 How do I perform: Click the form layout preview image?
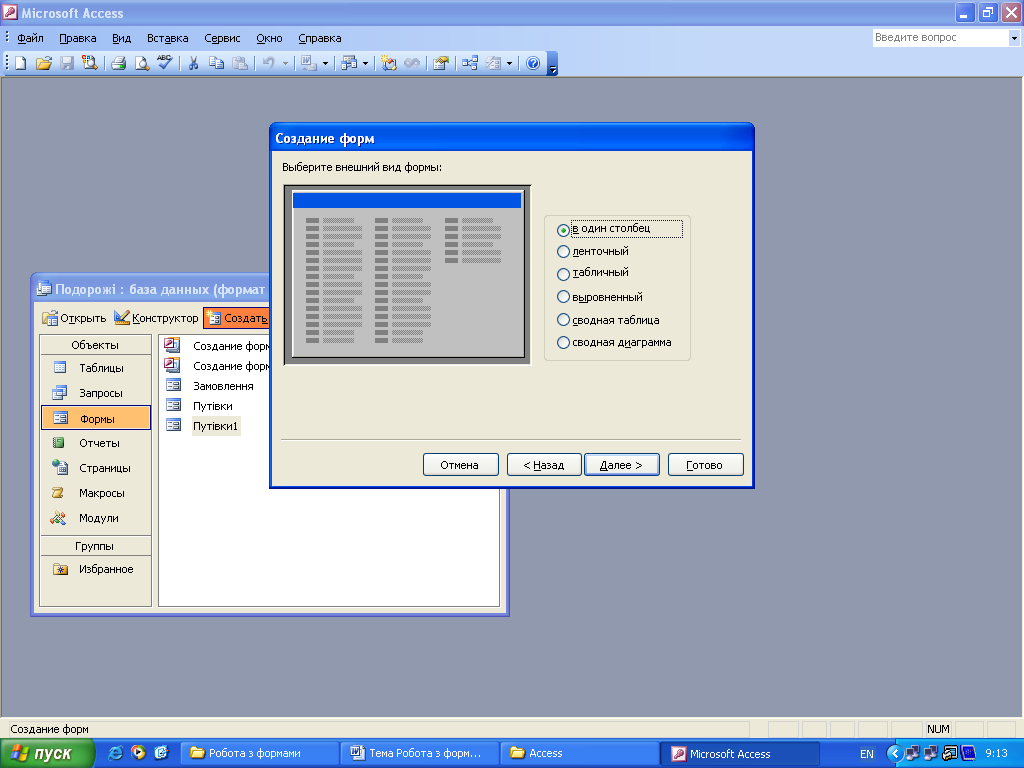pos(408,274)
